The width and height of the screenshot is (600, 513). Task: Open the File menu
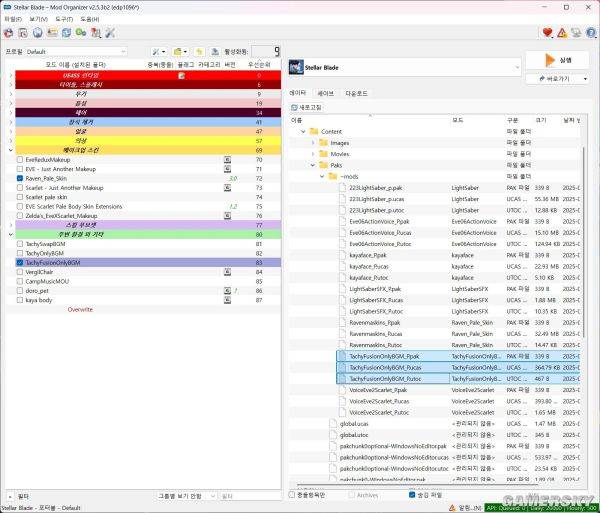tap(13, 19)
